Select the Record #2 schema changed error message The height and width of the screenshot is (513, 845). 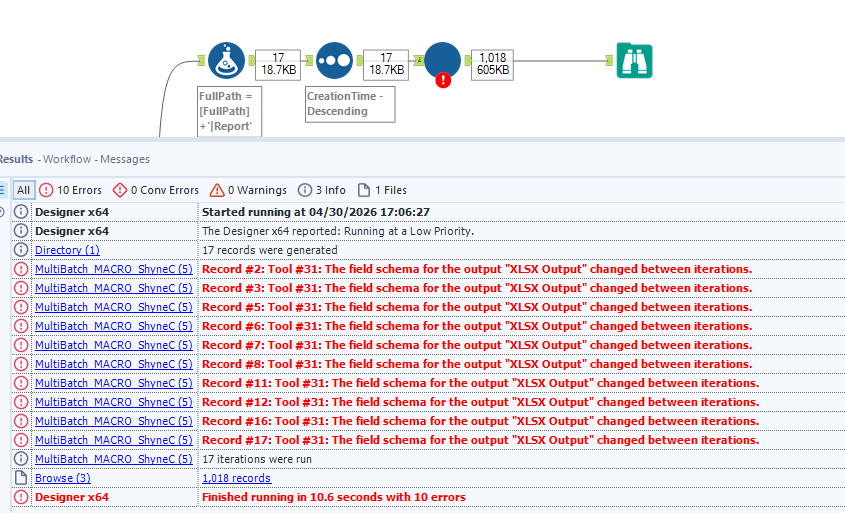click(477, 269)
